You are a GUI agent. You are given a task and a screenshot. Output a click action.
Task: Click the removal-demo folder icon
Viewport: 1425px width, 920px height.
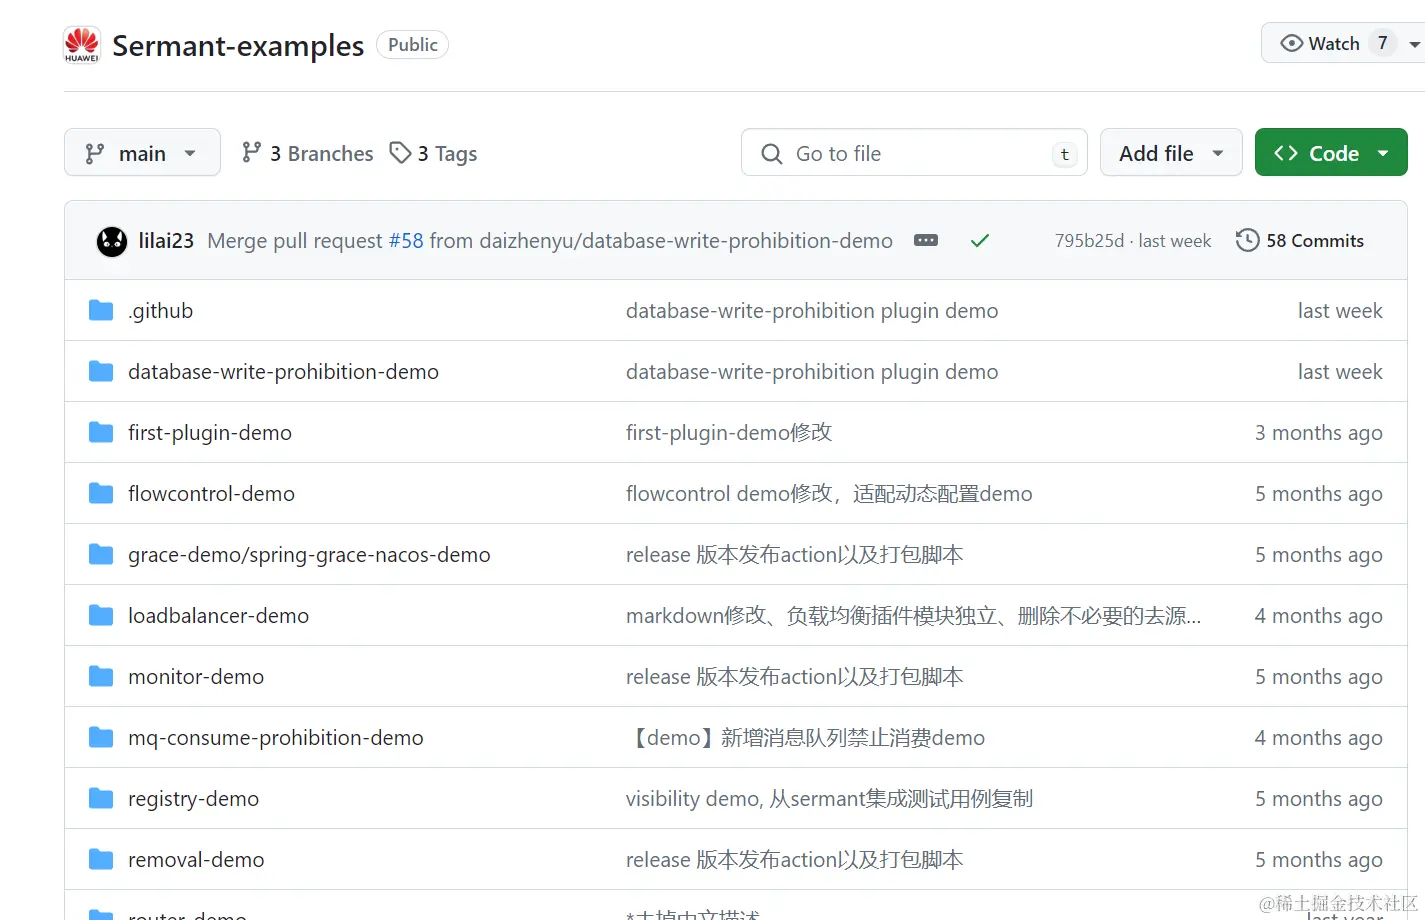pos(101,860)
